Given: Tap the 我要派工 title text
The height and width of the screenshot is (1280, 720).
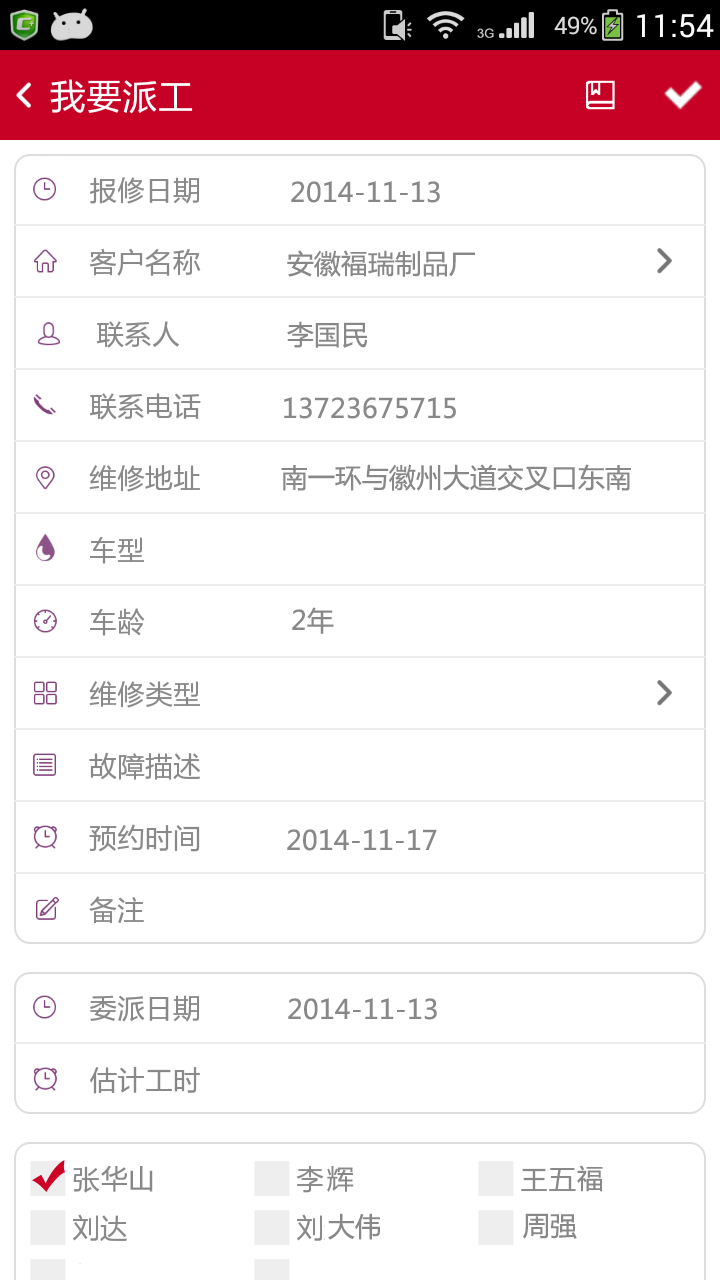Looking at the screenshot, I should click(x=121, y=97).
